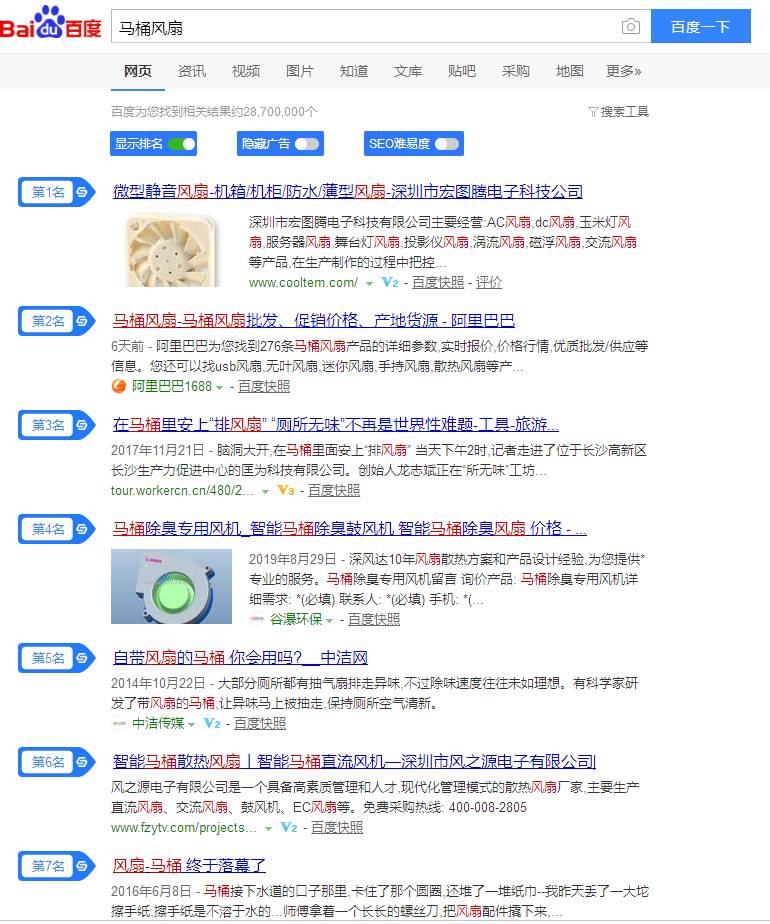This screenshot has height=924, width=770.
Task: Click the 谷瀑环保 source link
Action: point(296,619)
